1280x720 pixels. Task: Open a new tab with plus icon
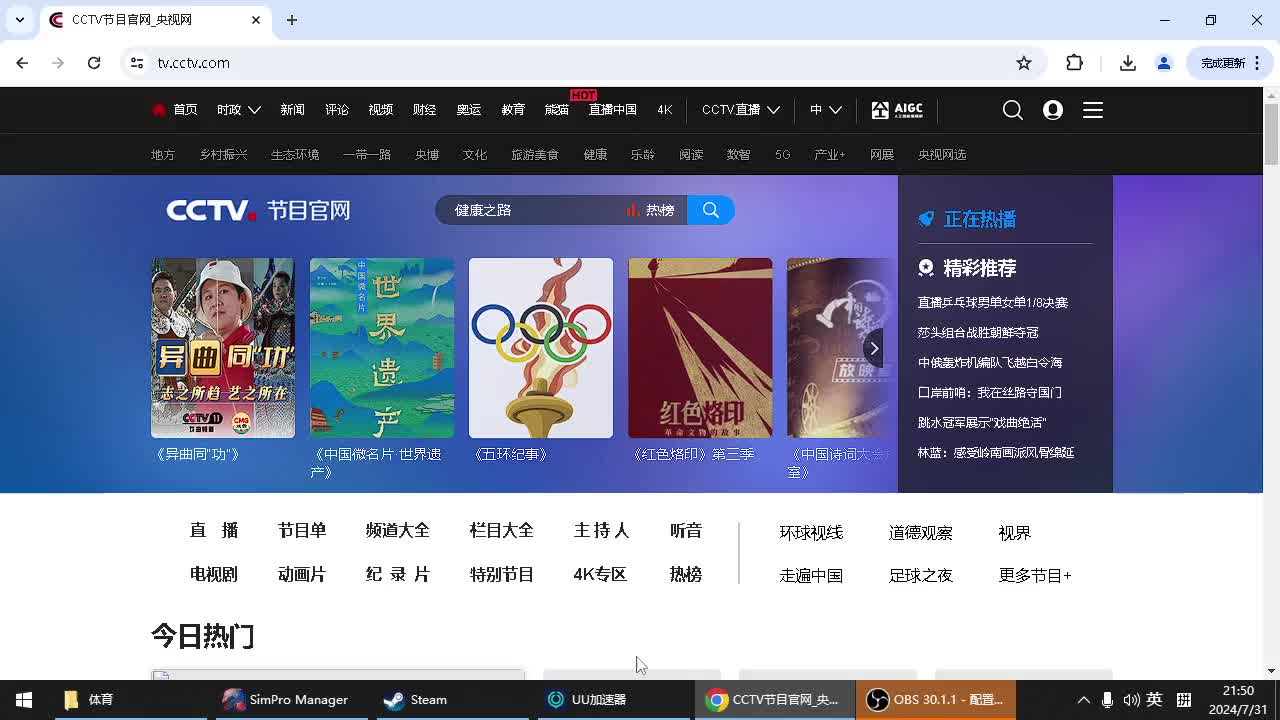[292, 20]
